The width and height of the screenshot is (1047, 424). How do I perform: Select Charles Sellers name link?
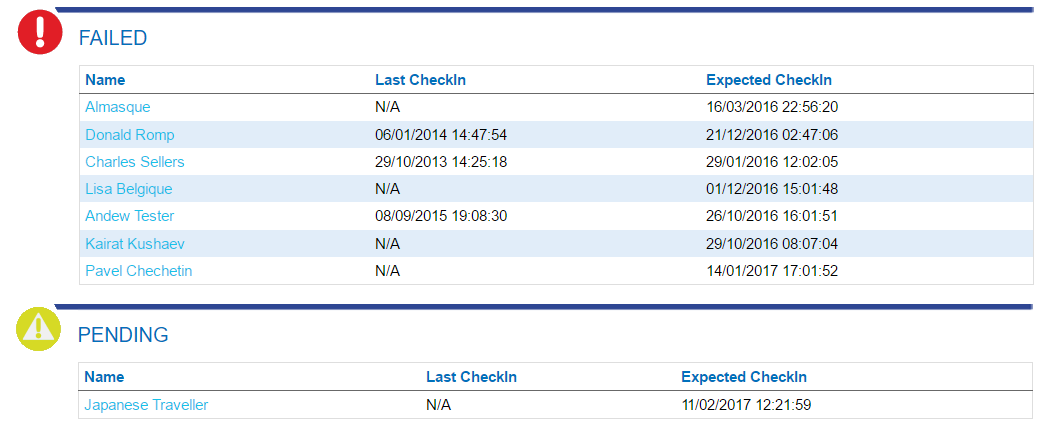135,162
